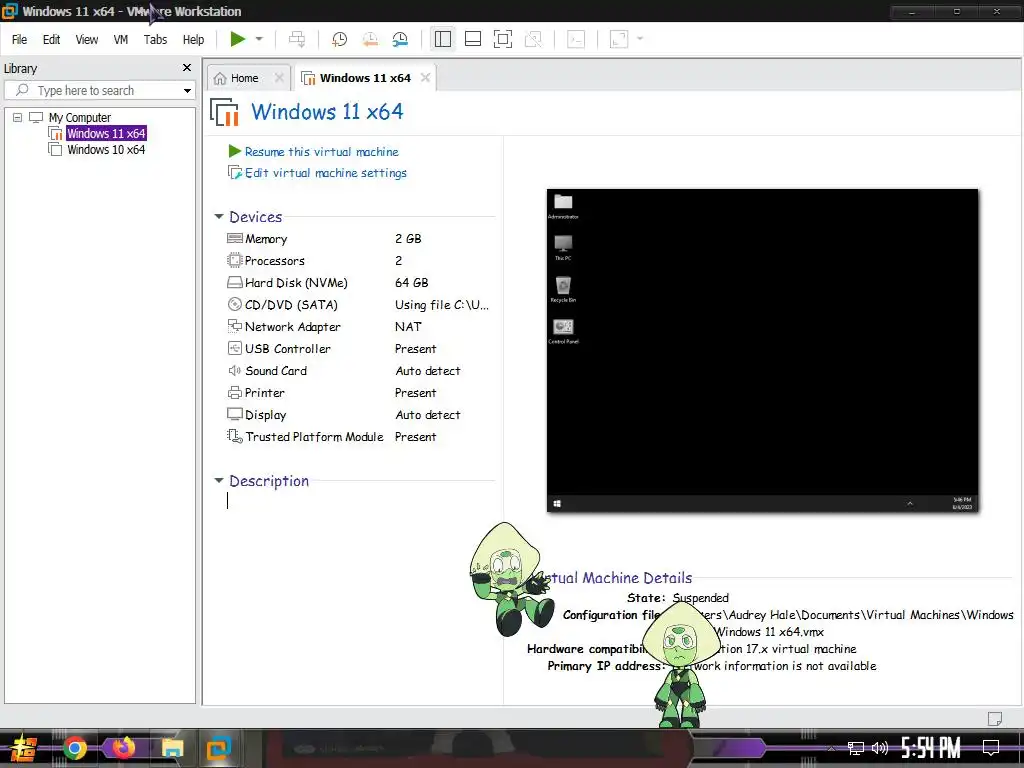The image size is (1024, 768).
Task: Open USB Controller device settings
Action: [x=288, y=349]
